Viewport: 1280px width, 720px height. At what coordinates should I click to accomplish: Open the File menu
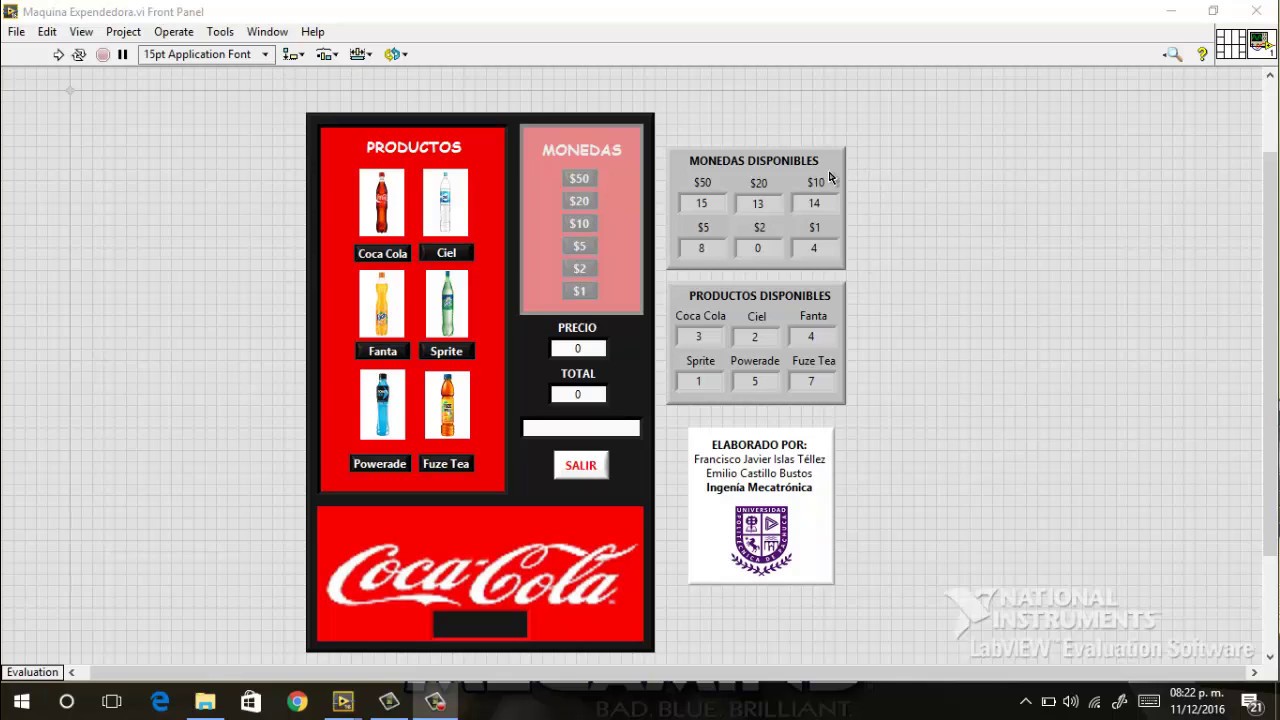(16, 32)
